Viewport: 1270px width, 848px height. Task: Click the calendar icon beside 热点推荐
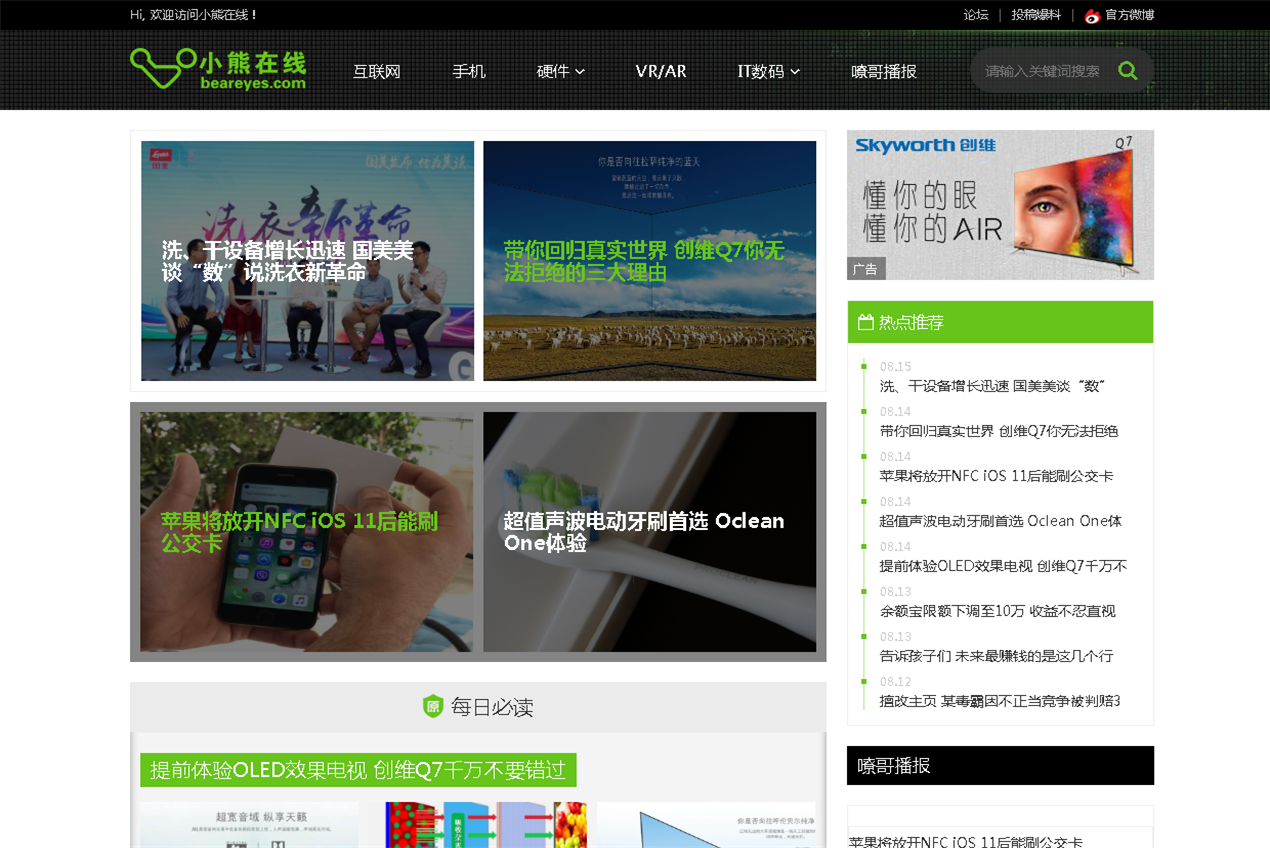(866, 322)
